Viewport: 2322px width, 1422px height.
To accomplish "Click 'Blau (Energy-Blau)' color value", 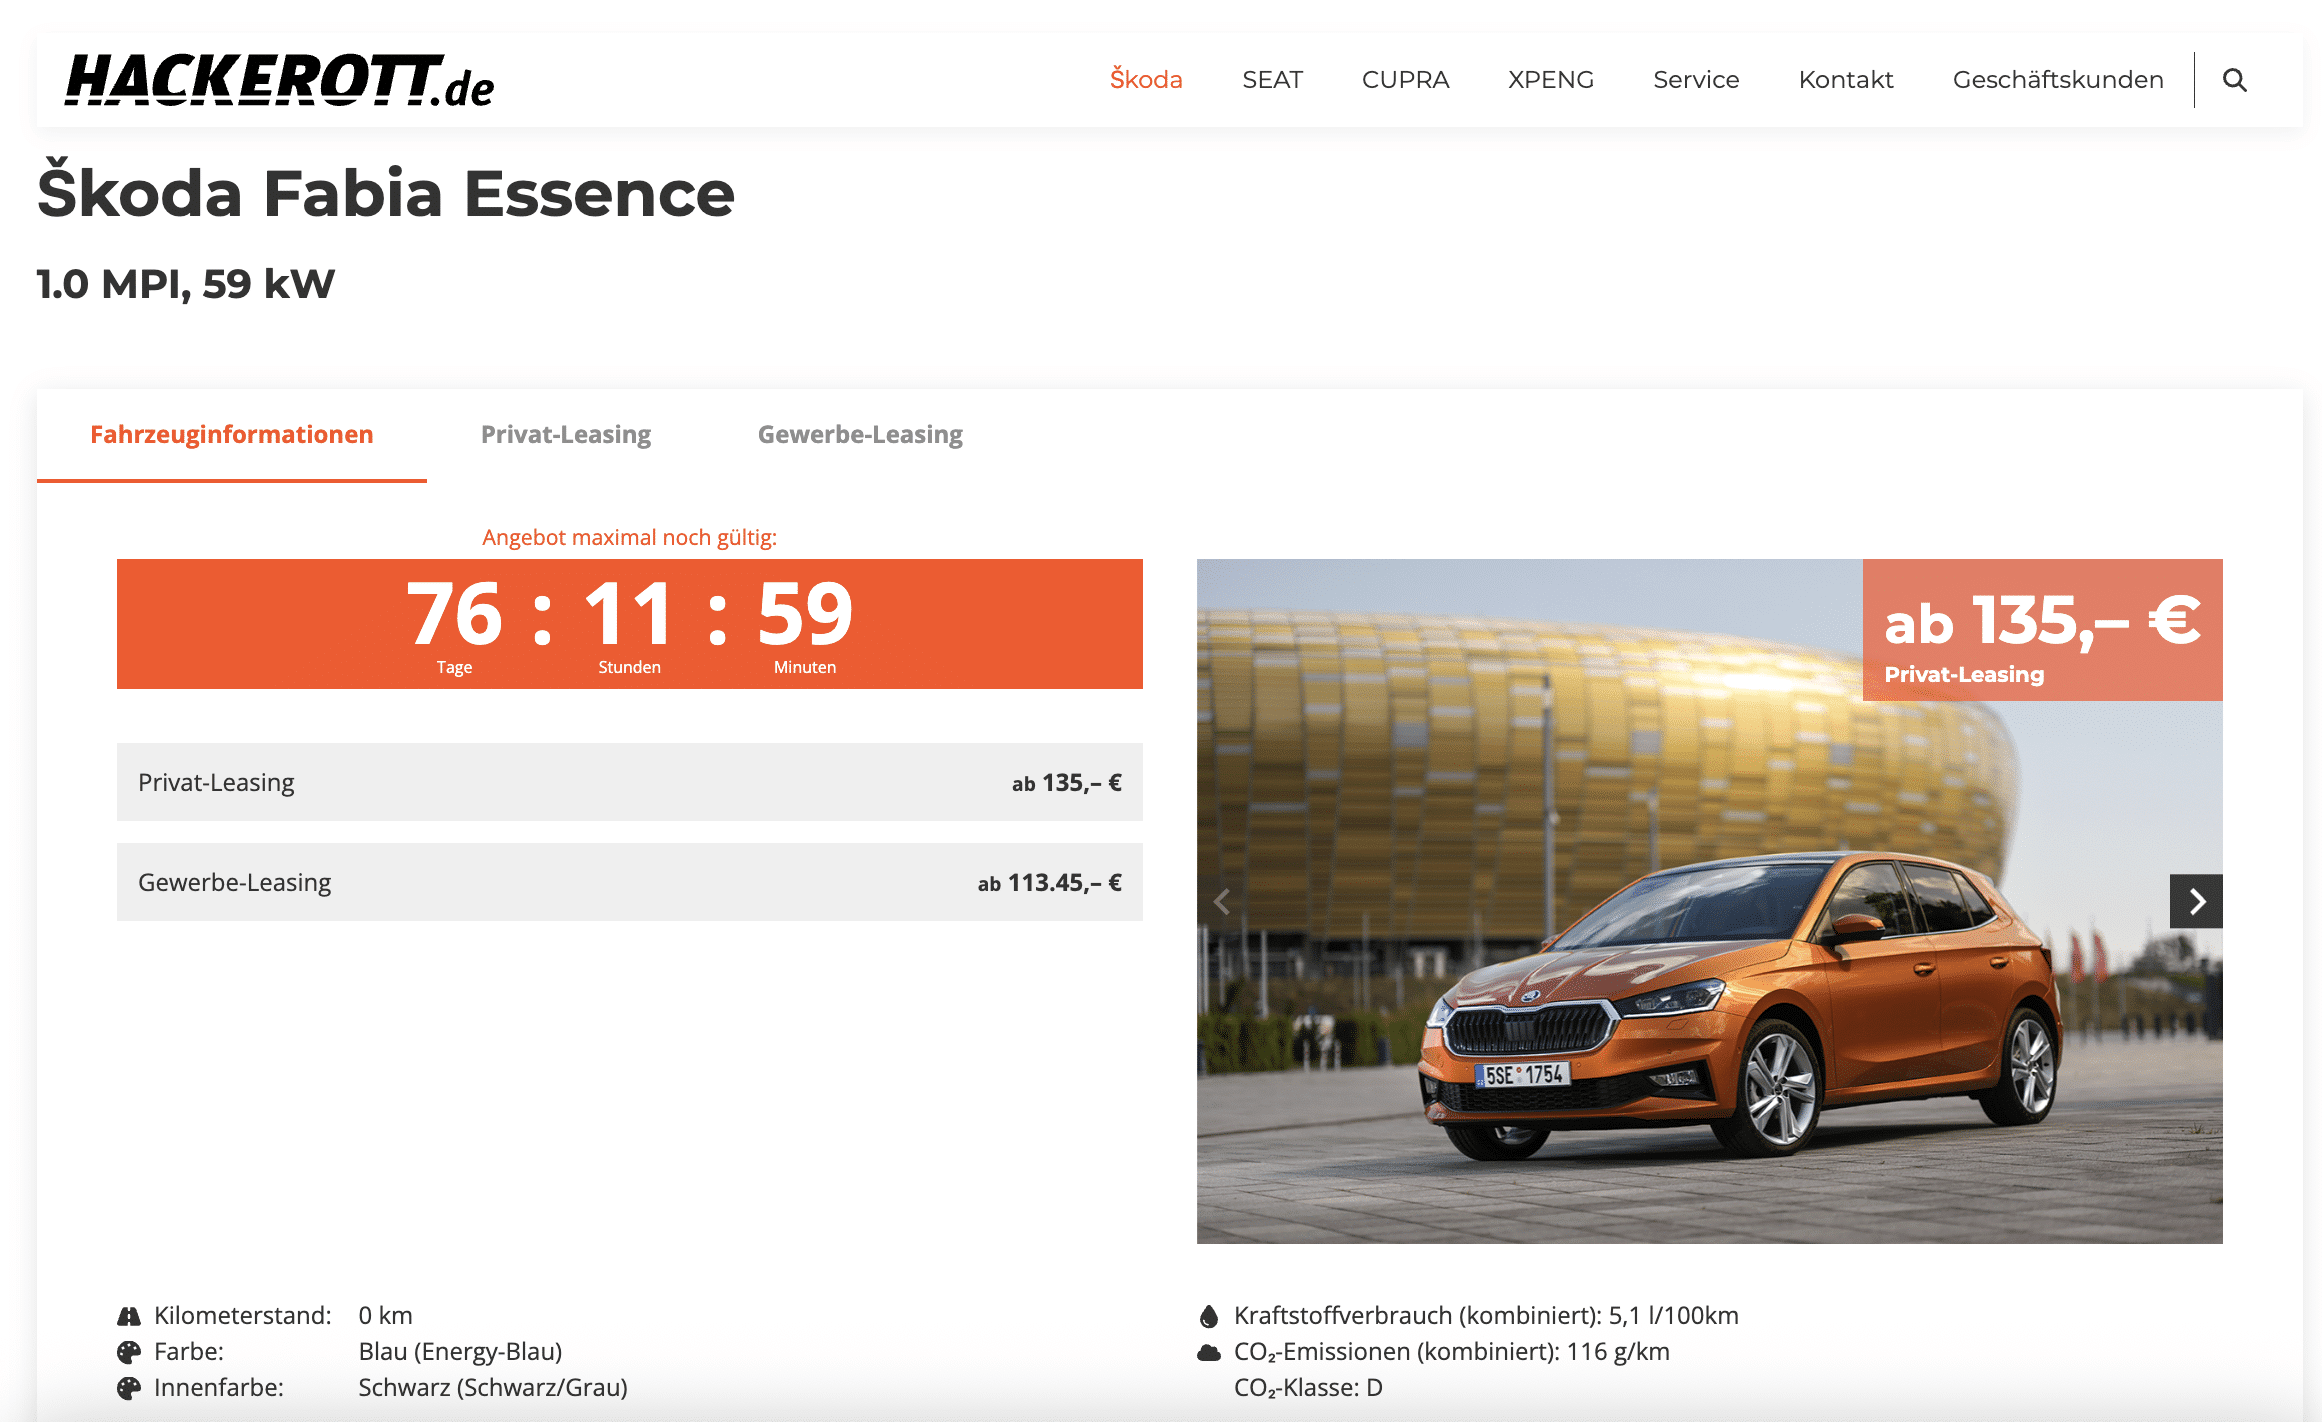I will [x=461, y=1352].
